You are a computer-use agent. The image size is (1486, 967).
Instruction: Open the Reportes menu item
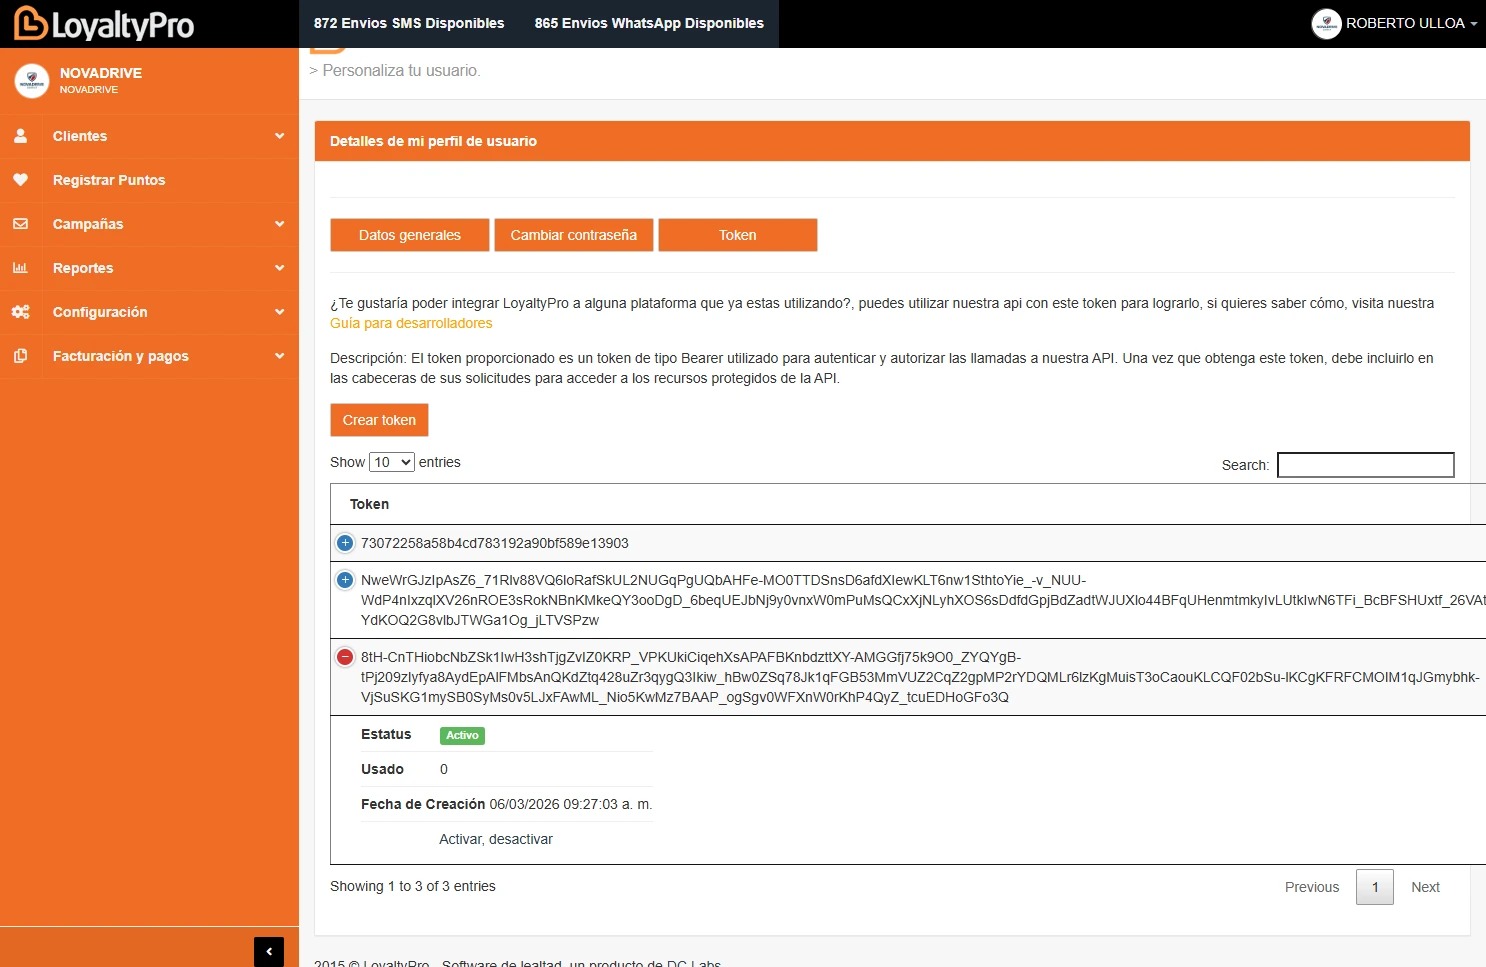tap(149, 268)
